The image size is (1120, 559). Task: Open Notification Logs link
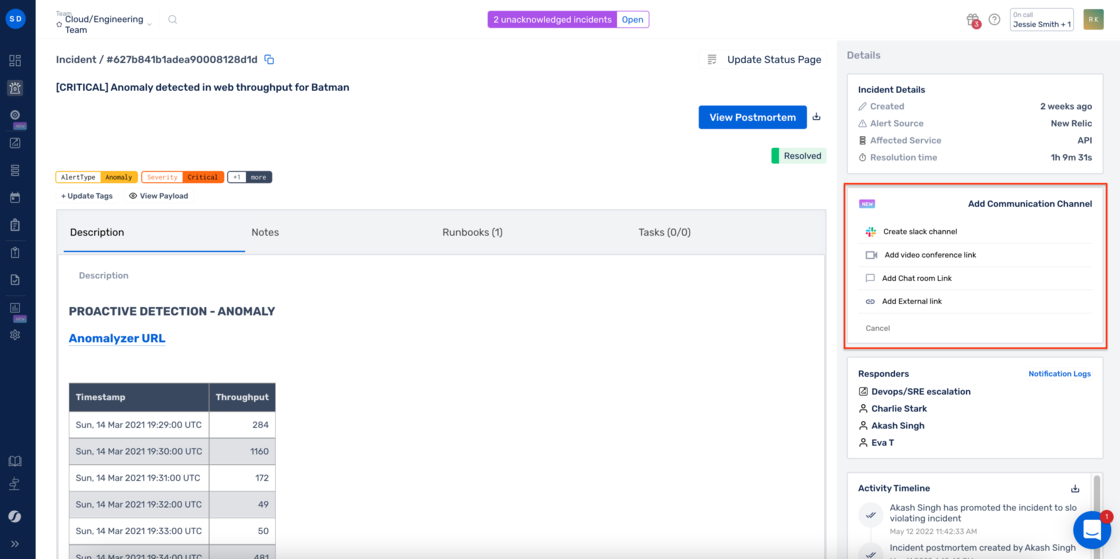1059,373
